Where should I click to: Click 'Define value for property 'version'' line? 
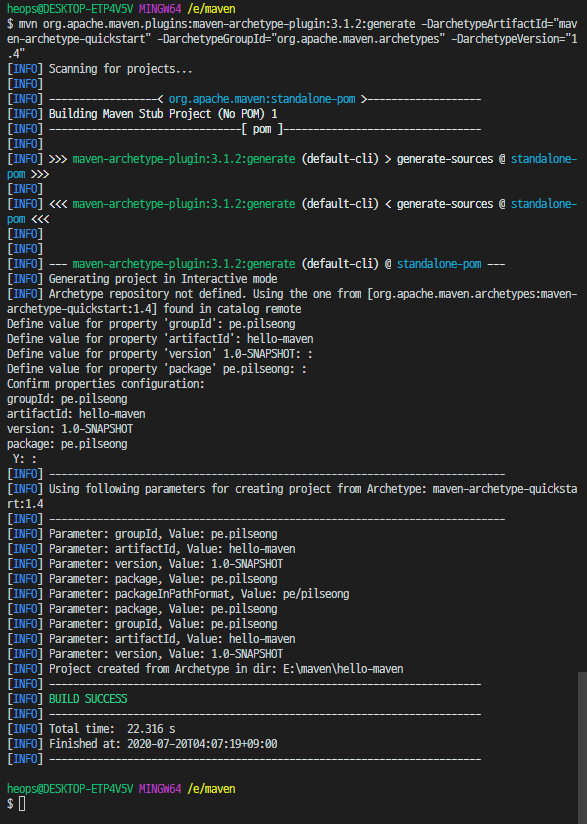[x=160, y=354]
